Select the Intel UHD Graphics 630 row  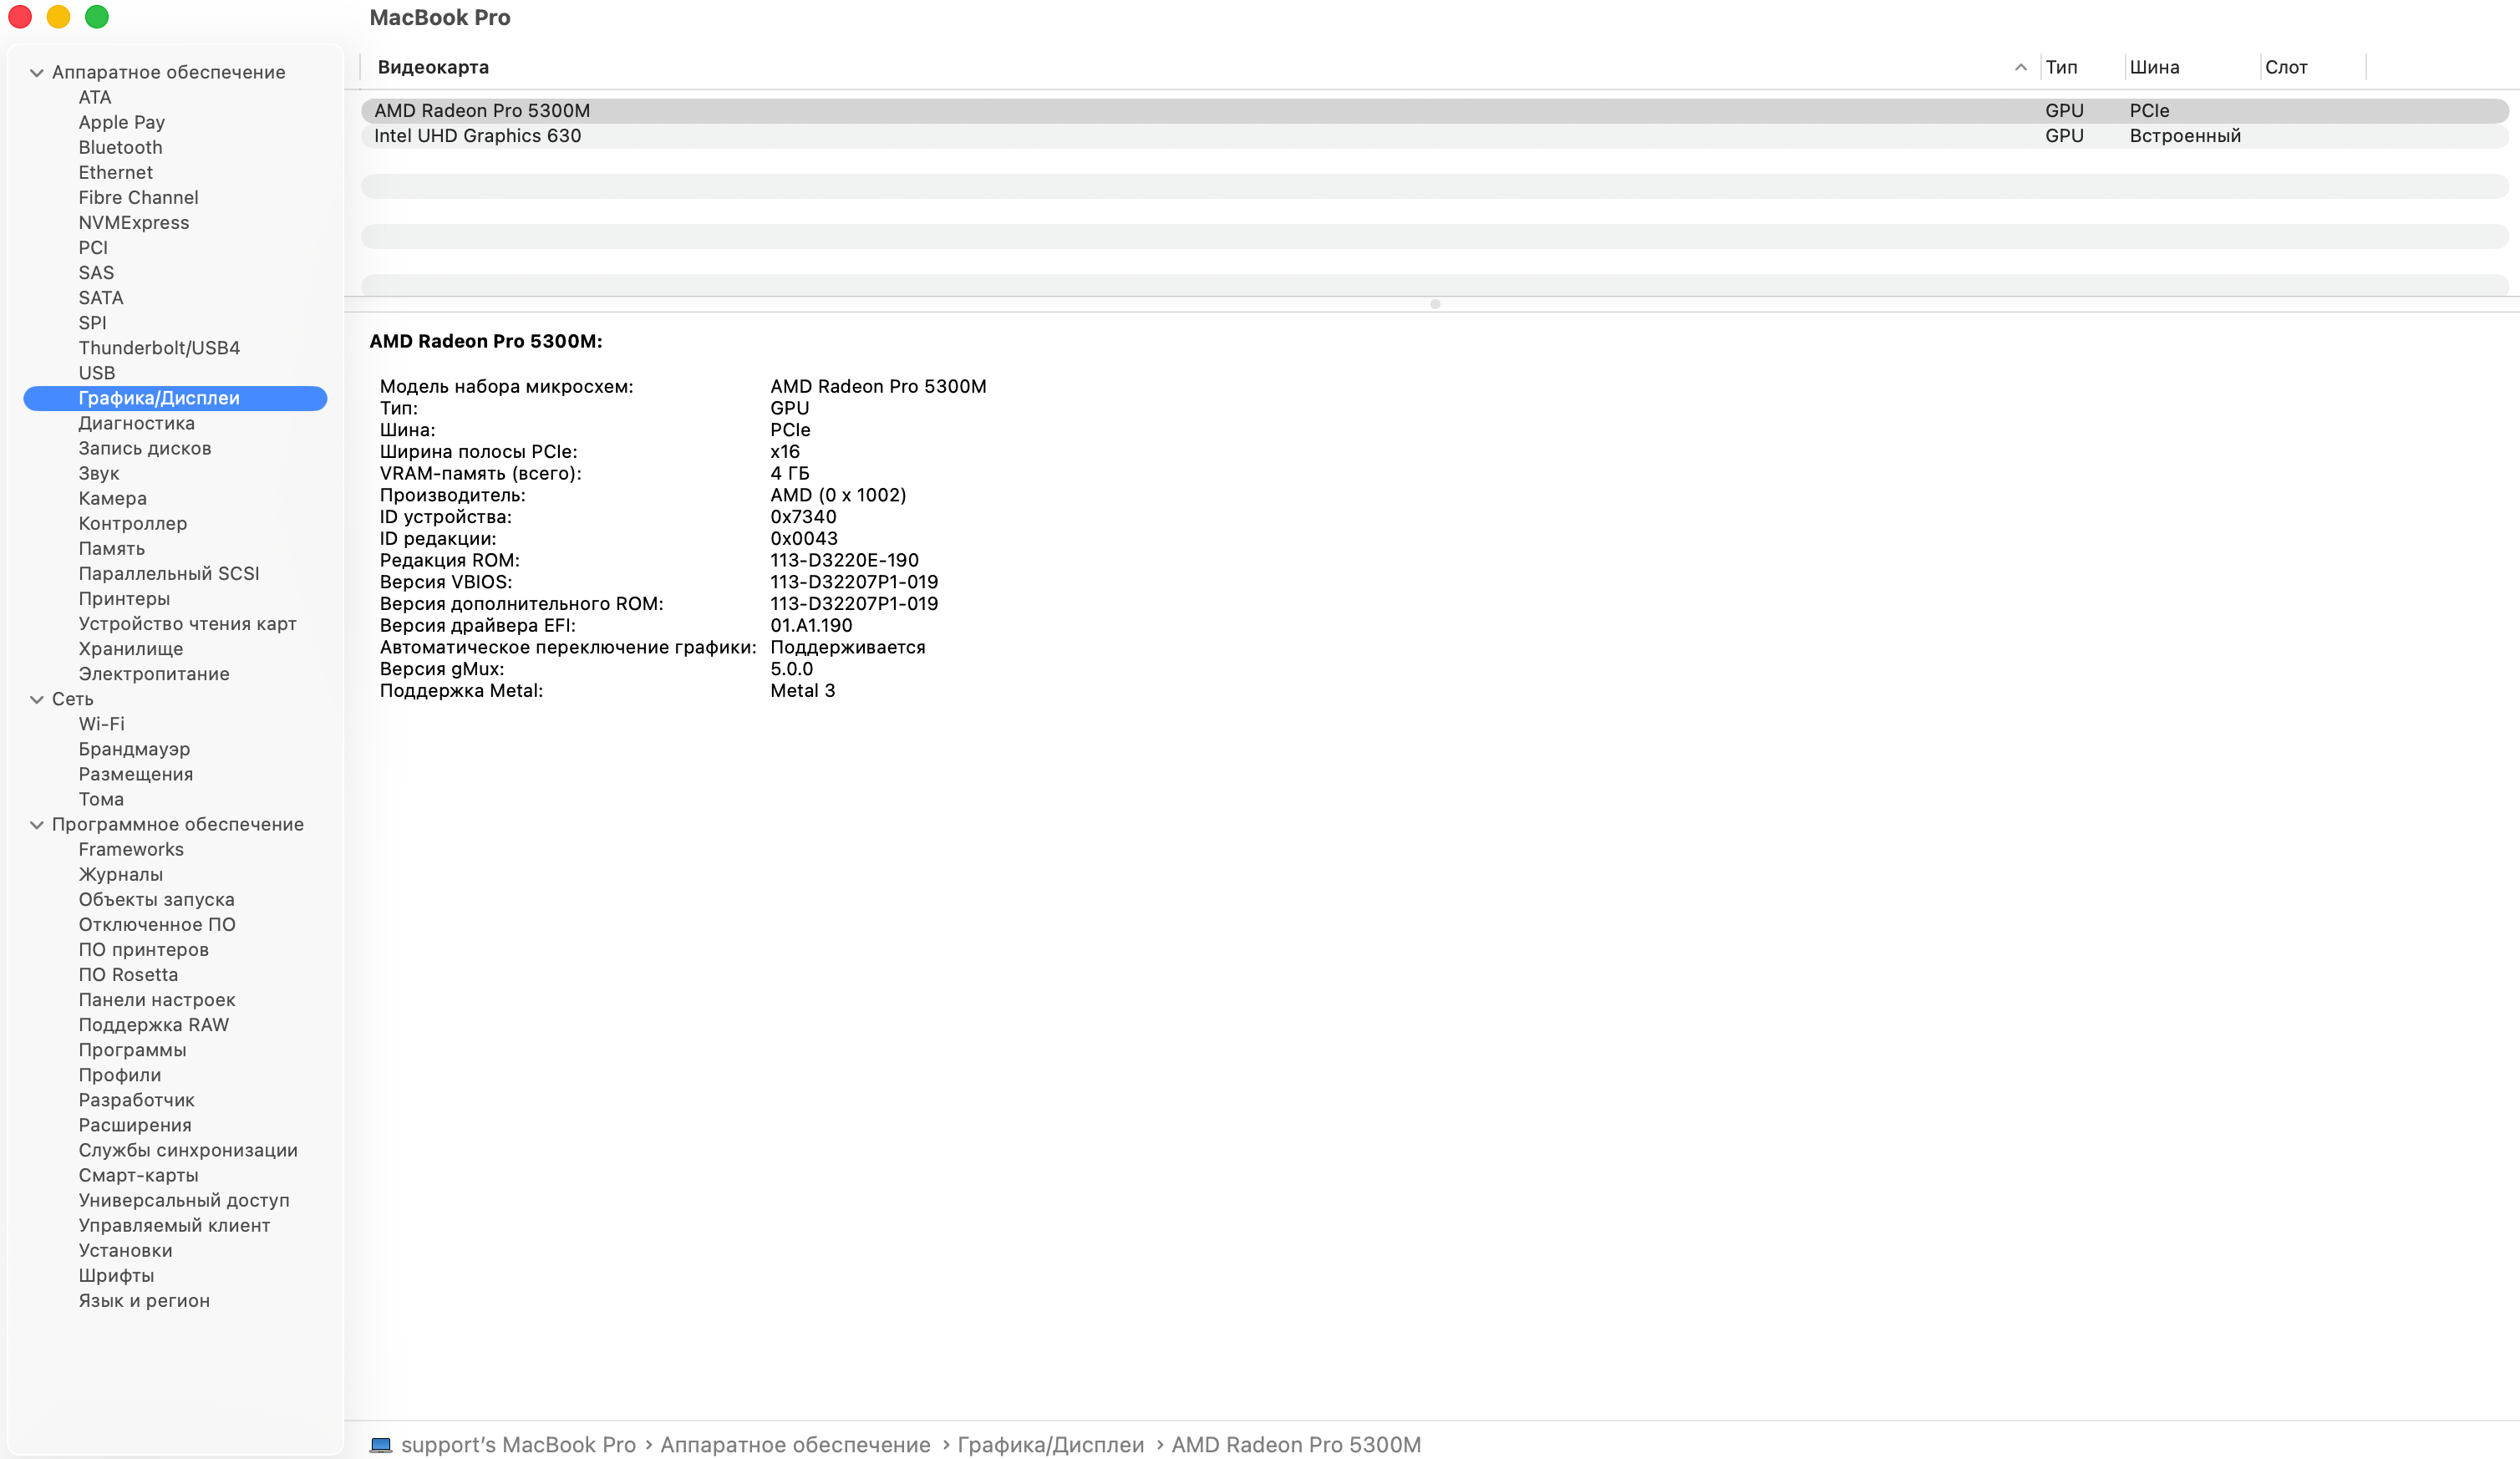477,136
